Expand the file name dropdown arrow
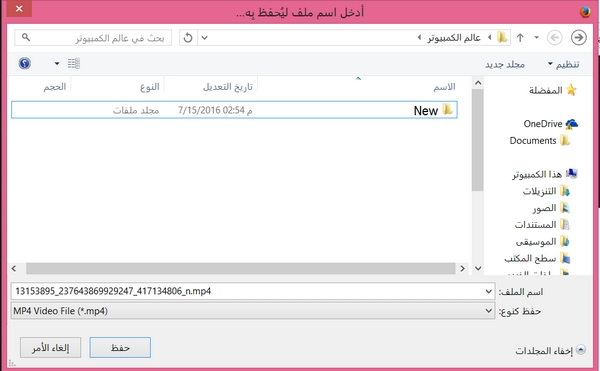The image size is (600, 371). [x=488, y=291]
